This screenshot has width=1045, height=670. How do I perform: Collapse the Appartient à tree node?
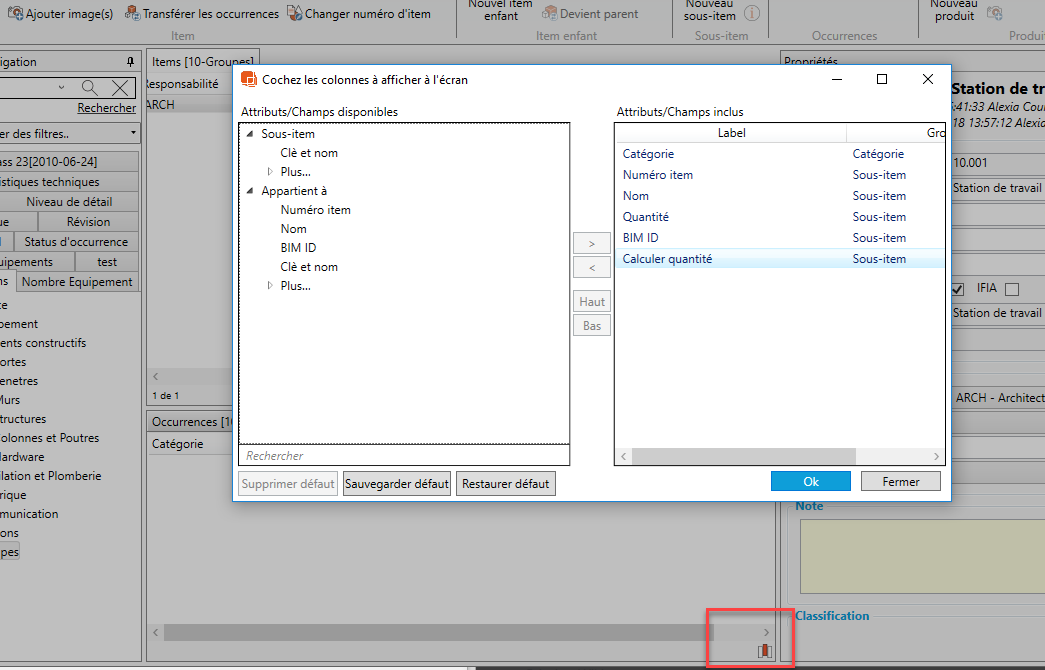pos(249,191)
